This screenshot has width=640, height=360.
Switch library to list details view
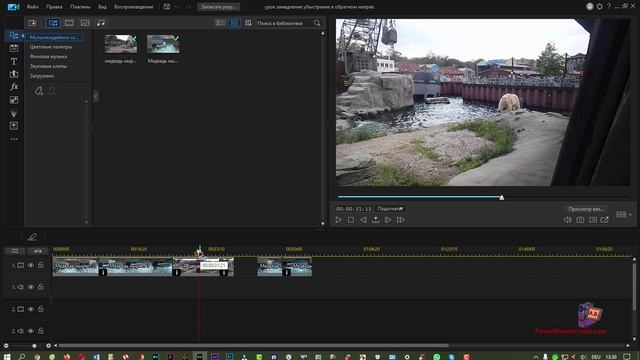tap(220, 23)
